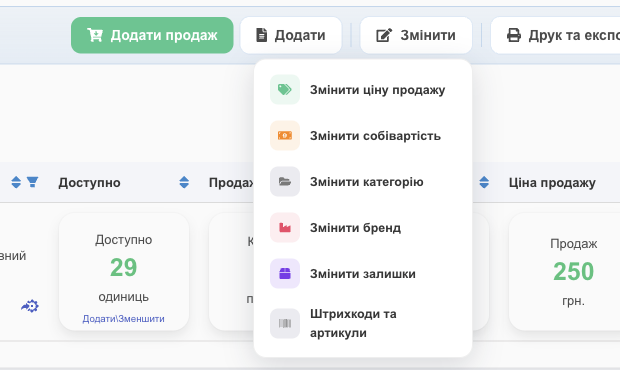The width and height of the screenshot is (620, 370).
Task: Click the purple box stock icon
Action: pos(285,274)
